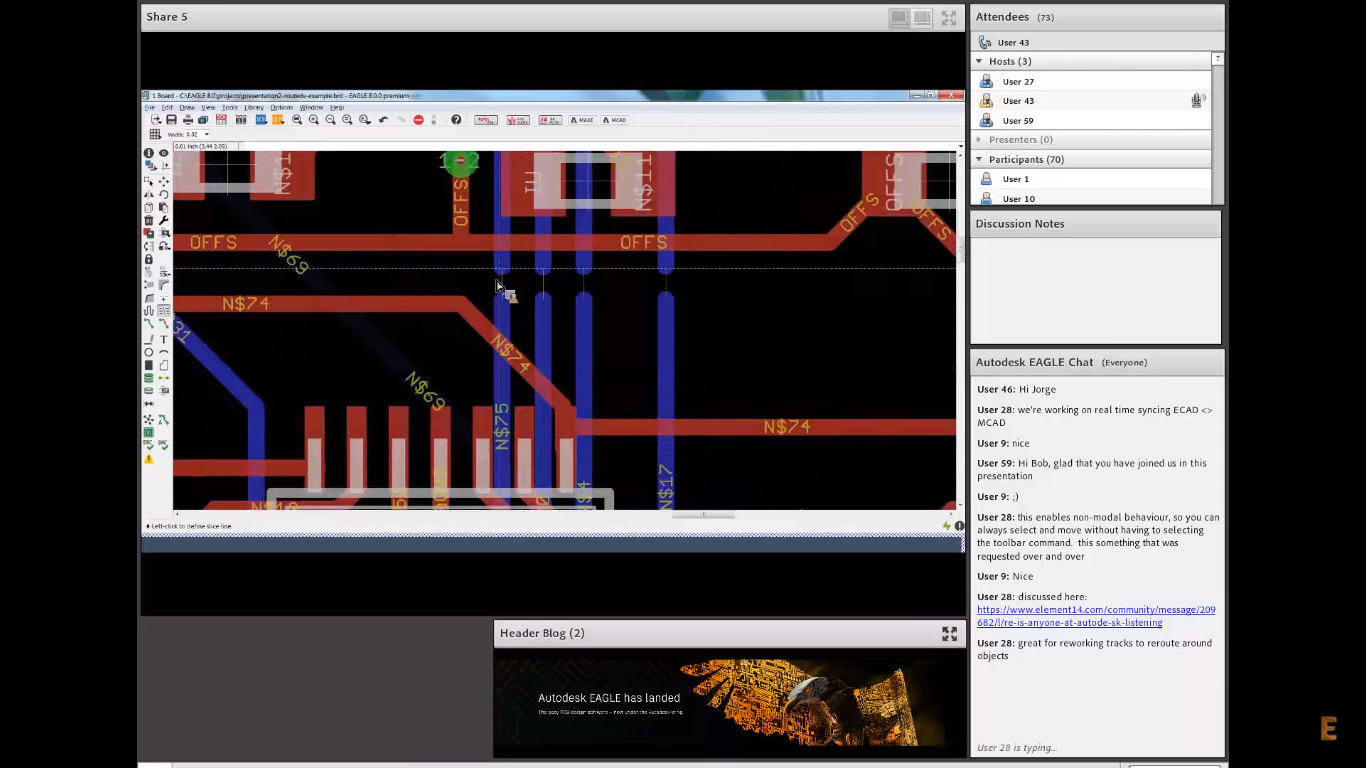This screenshot has height=768, width=1366.
Task: Open the Grid settings icon
Action: tap(155, 134)
